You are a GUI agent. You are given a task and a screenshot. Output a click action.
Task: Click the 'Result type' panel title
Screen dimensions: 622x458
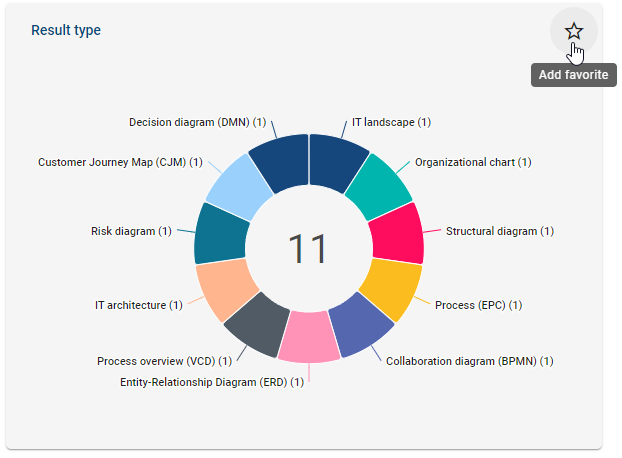point(66,30)
